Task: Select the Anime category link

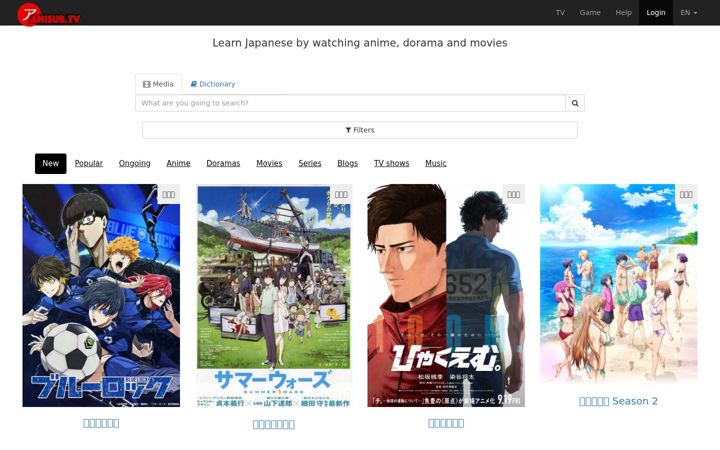Action: pos(178,163)
